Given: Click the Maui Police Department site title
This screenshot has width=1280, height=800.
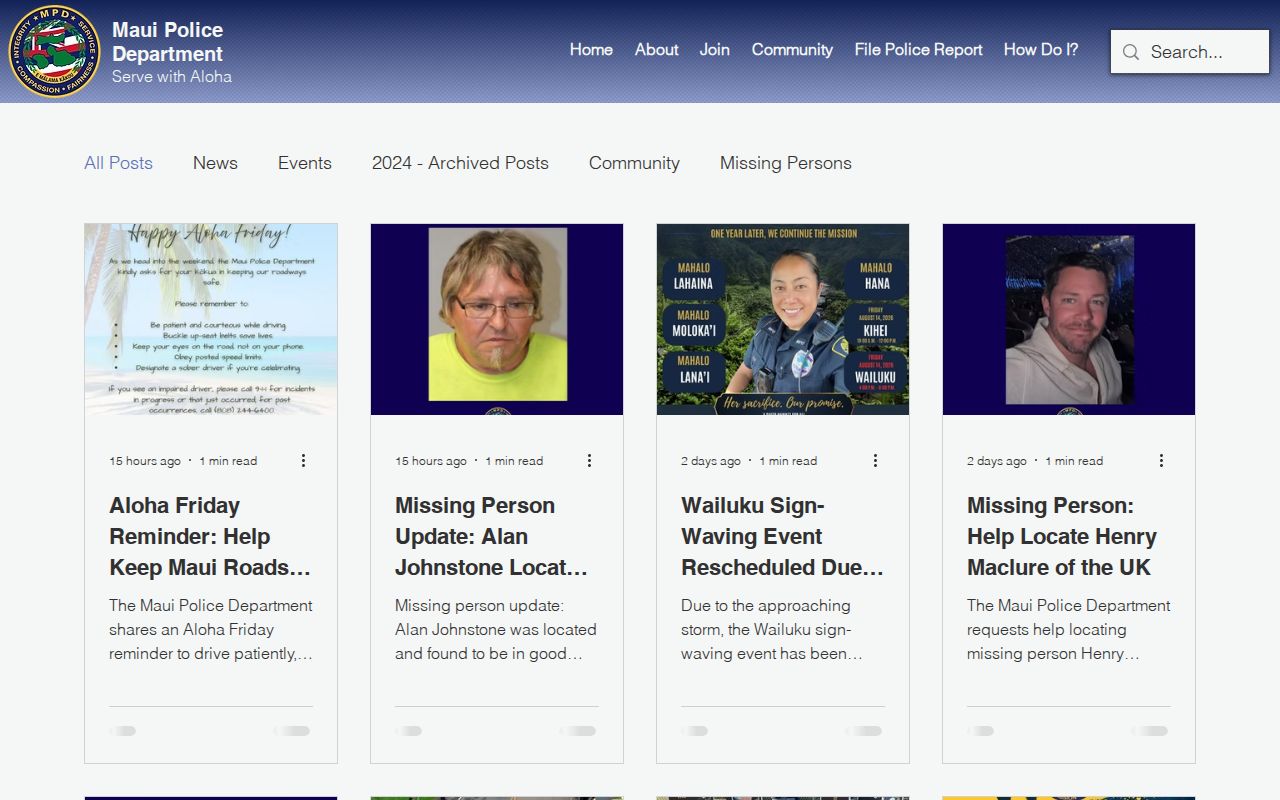Looking at the screenshot, I should click(x=168, y=42).
